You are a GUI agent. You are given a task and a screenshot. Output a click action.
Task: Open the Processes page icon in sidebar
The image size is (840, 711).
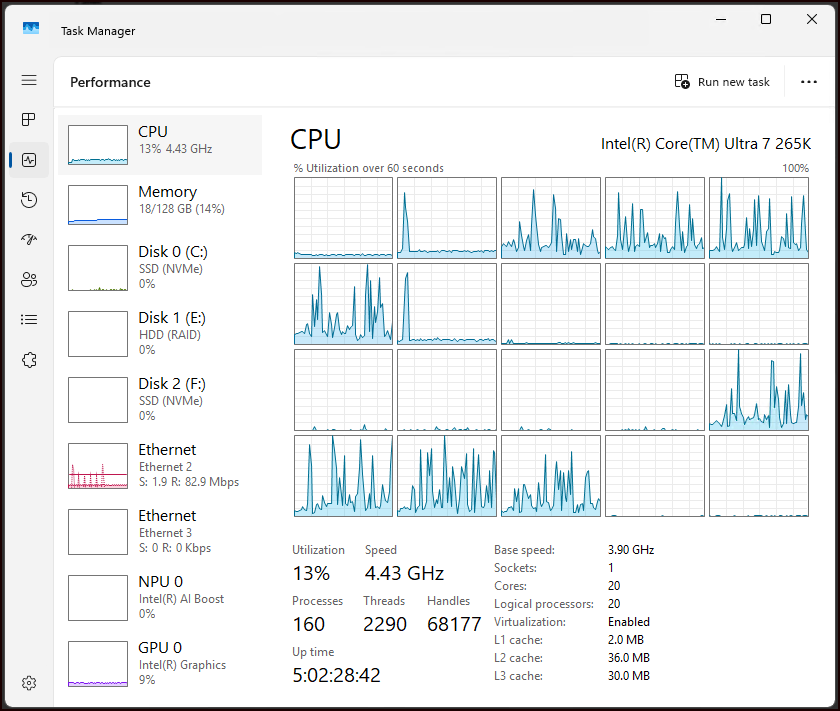[29, 120]
